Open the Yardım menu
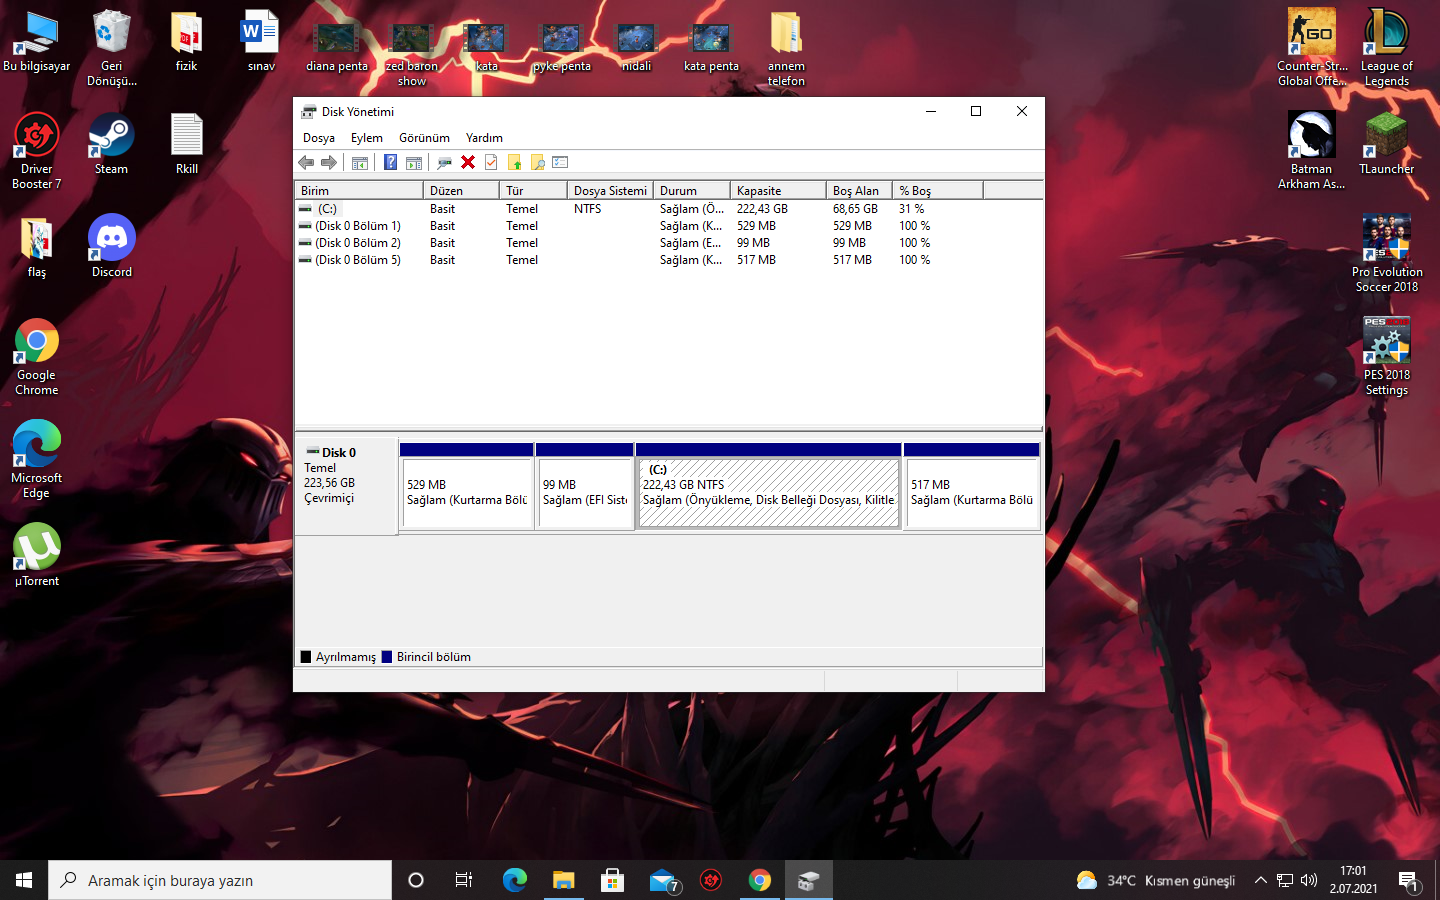This screenshot has width=1440, height=900. coord(484,138)
